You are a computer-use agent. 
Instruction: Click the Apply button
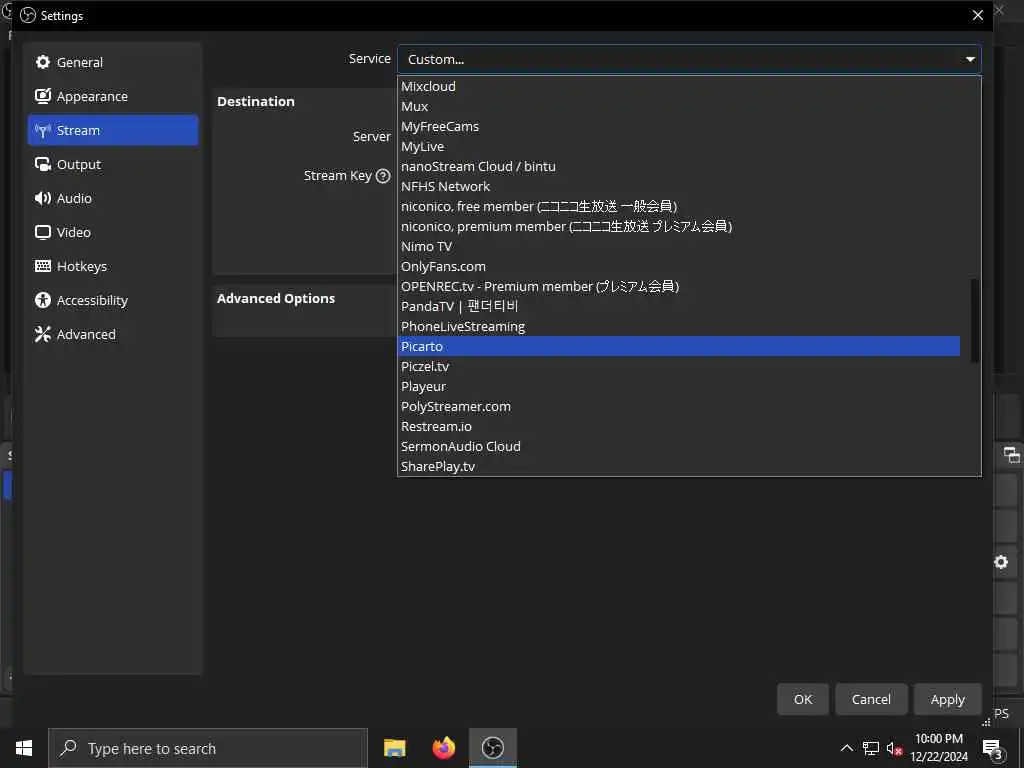coord(948,699)
